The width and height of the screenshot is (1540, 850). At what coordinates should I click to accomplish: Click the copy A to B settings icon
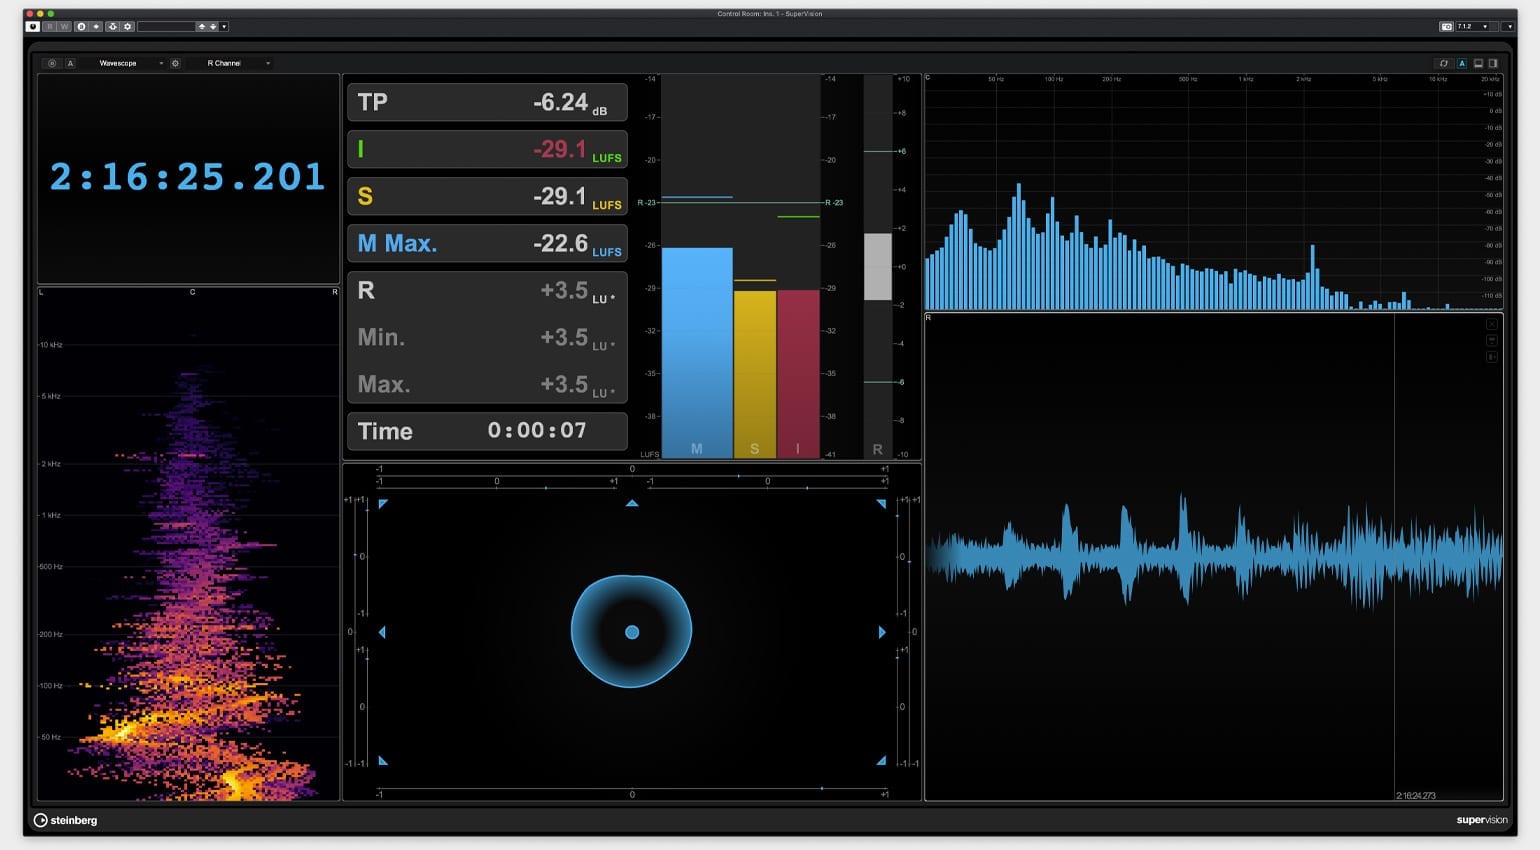(x=96, y=27)
